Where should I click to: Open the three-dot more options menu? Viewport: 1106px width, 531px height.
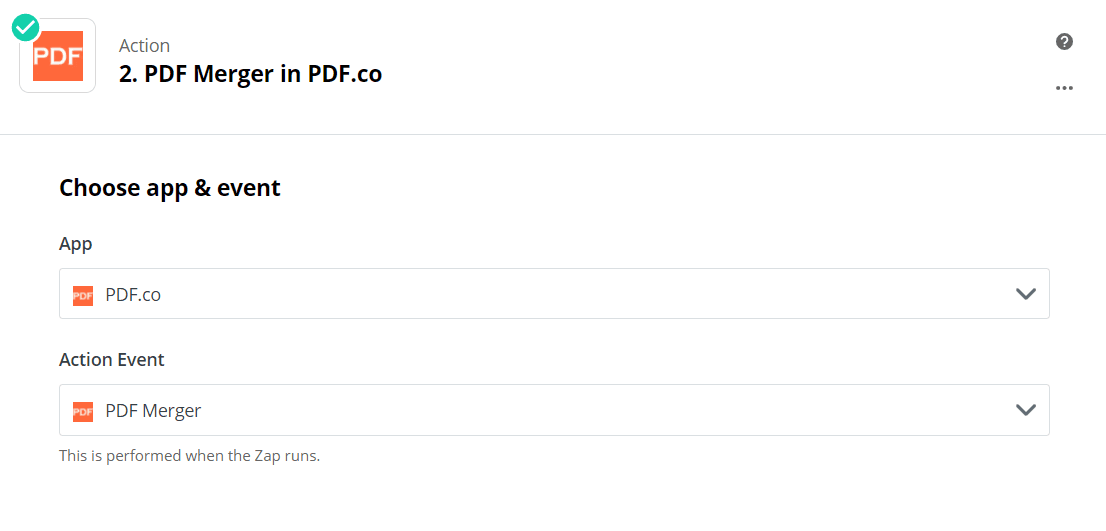point(1064,88)
